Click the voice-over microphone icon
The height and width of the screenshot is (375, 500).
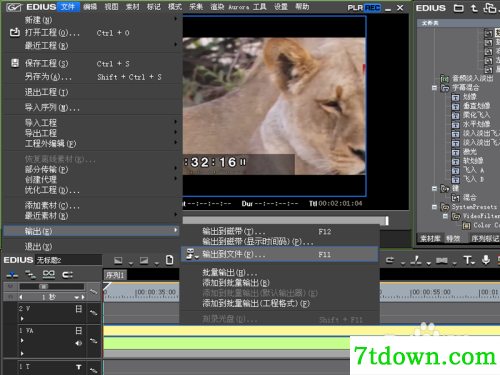point(486,260)
